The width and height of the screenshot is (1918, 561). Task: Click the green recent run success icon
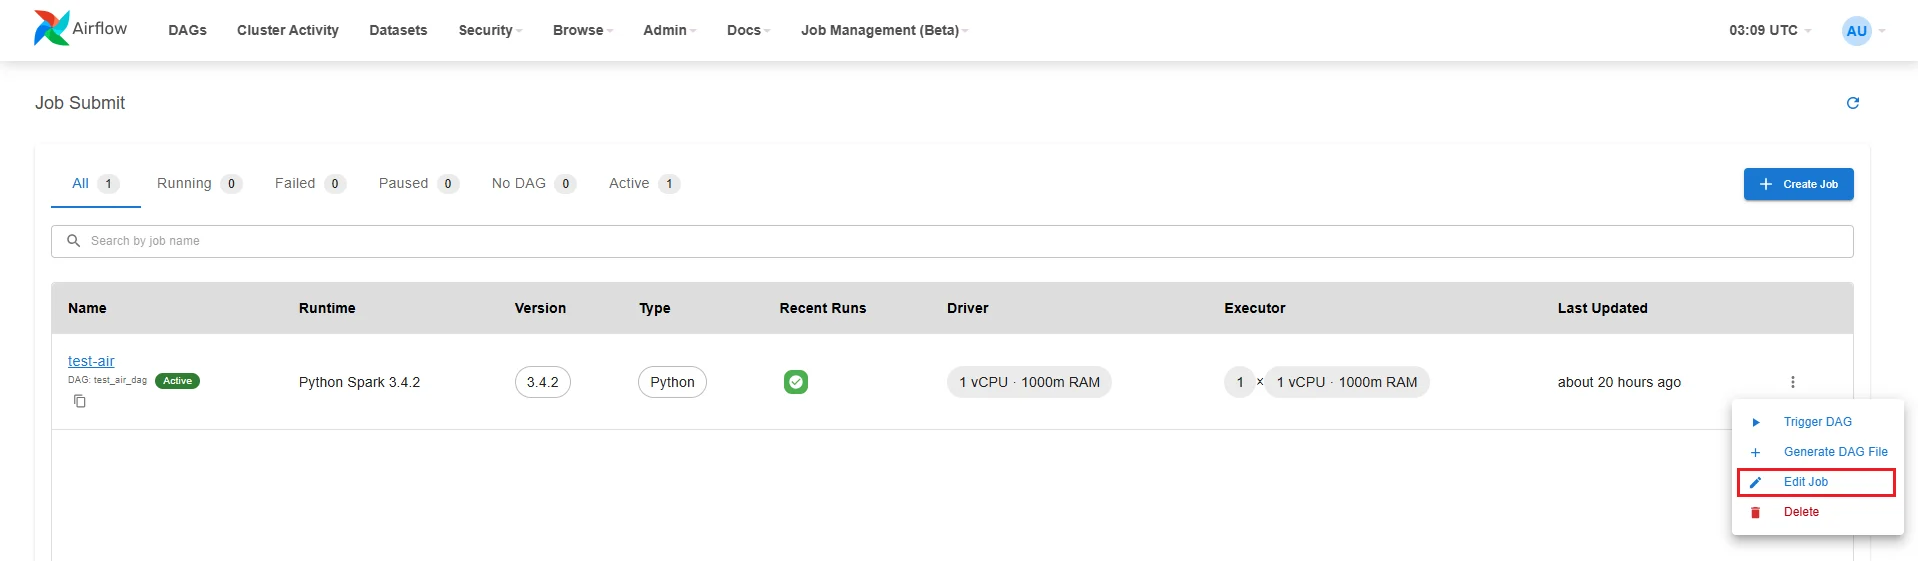pyautogui.click(x=796, y=382)
